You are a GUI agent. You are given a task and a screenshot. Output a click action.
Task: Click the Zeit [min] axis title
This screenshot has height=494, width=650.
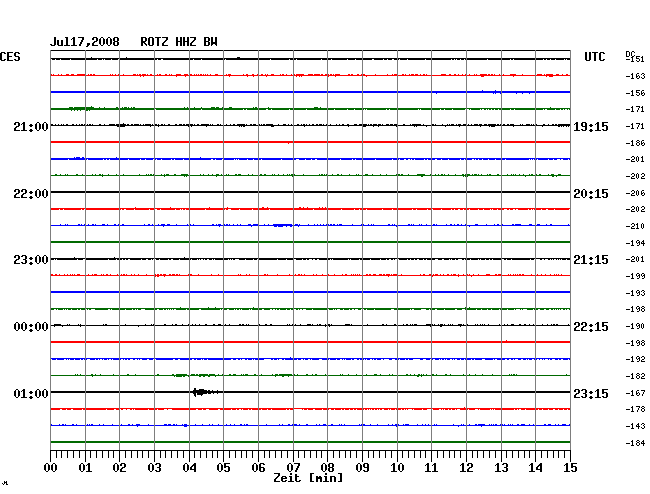click(308, 478)
